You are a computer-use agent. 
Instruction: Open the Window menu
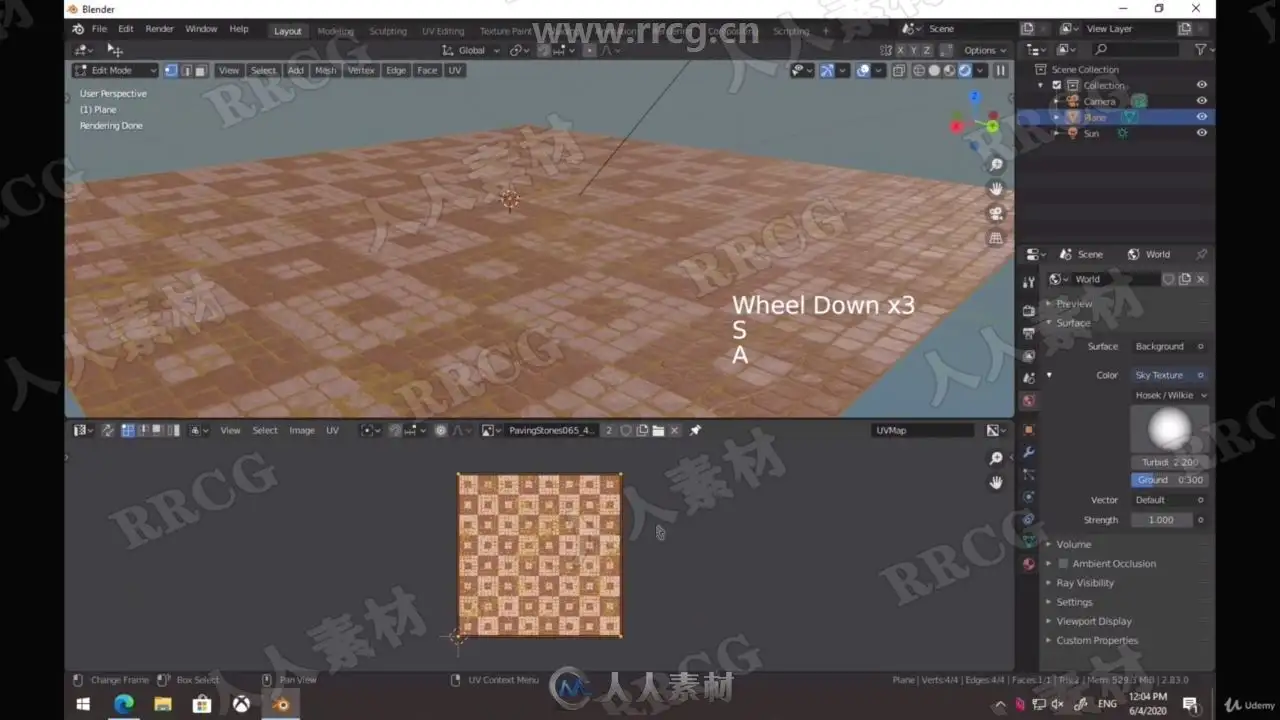tap(201, 29)
